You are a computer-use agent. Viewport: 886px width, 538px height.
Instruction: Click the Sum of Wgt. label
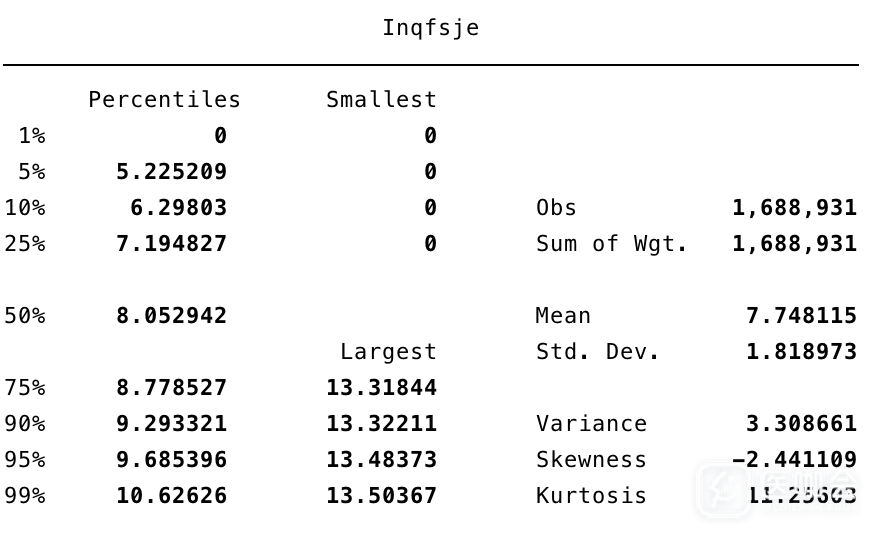[x=611, y=244]
